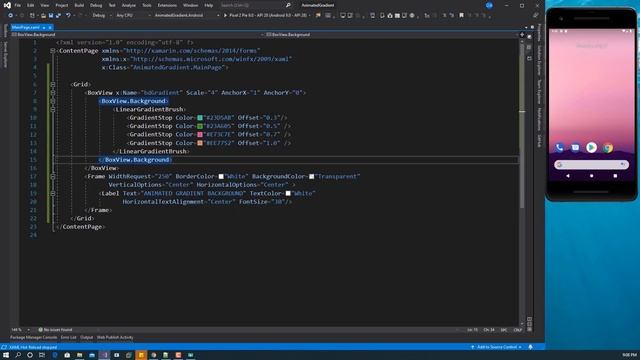Start debugging on Pixel 2 Pie emulator
Screen dimensions: 640x360
pyautogui.click(x=265, y=16)
